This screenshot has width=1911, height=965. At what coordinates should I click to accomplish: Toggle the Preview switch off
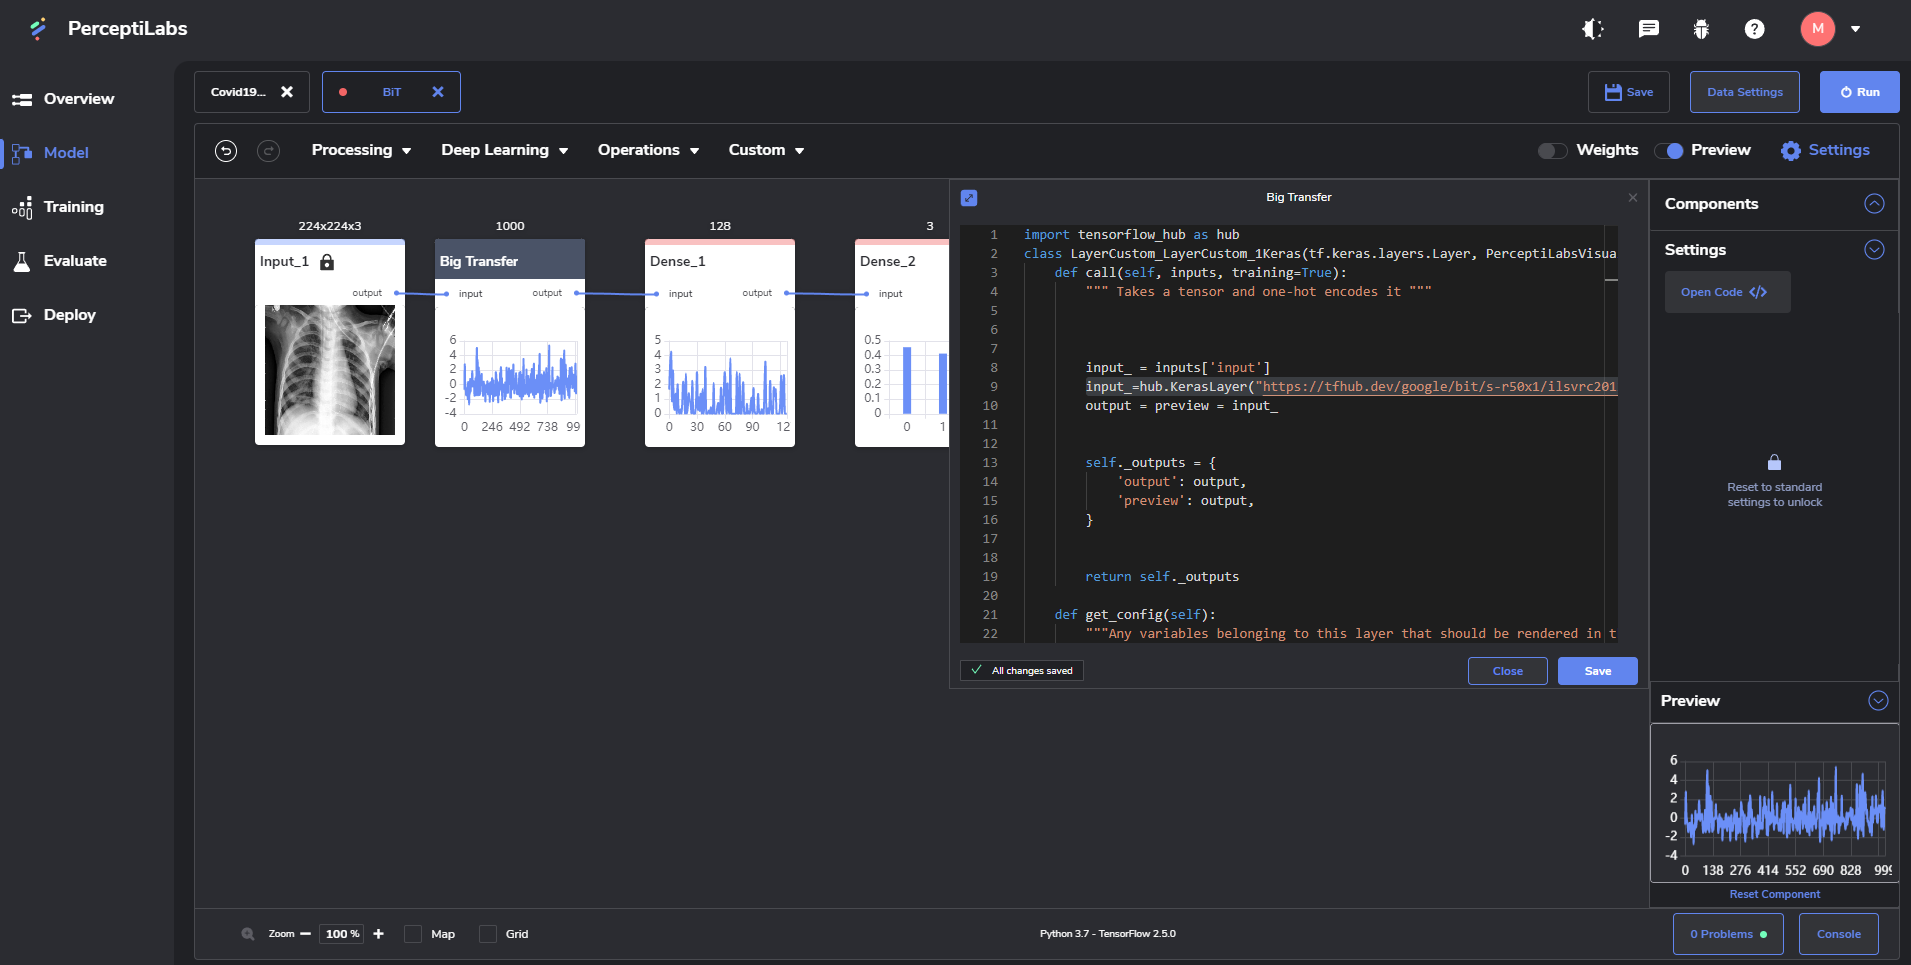(x=1668, y=150)
